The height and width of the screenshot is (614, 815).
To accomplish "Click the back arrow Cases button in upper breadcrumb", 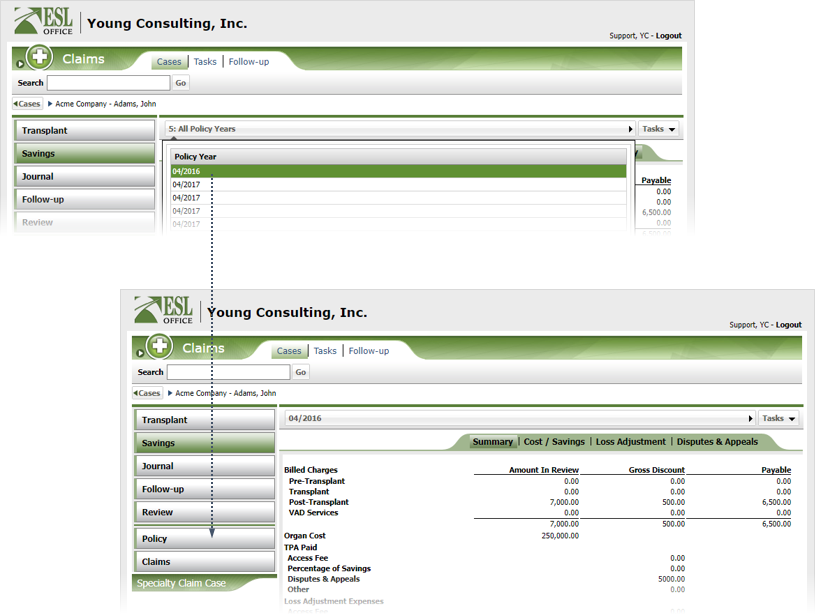I will coord(28,104).
